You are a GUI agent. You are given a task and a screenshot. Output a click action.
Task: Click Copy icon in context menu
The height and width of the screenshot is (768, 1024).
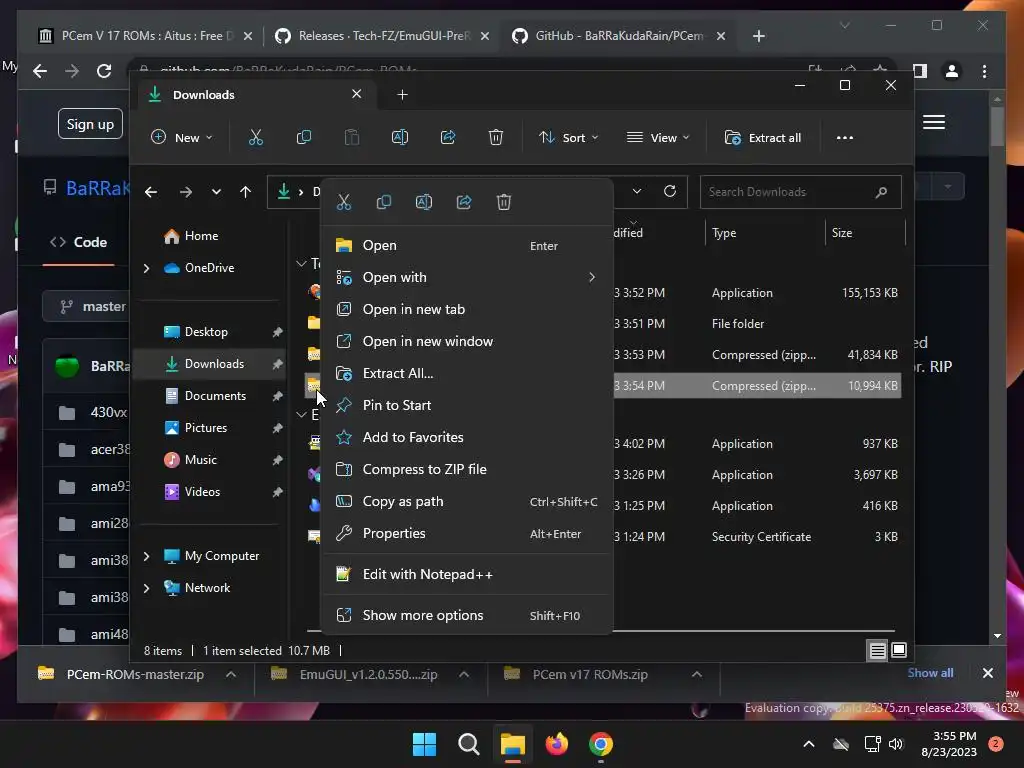coord(384,202)
